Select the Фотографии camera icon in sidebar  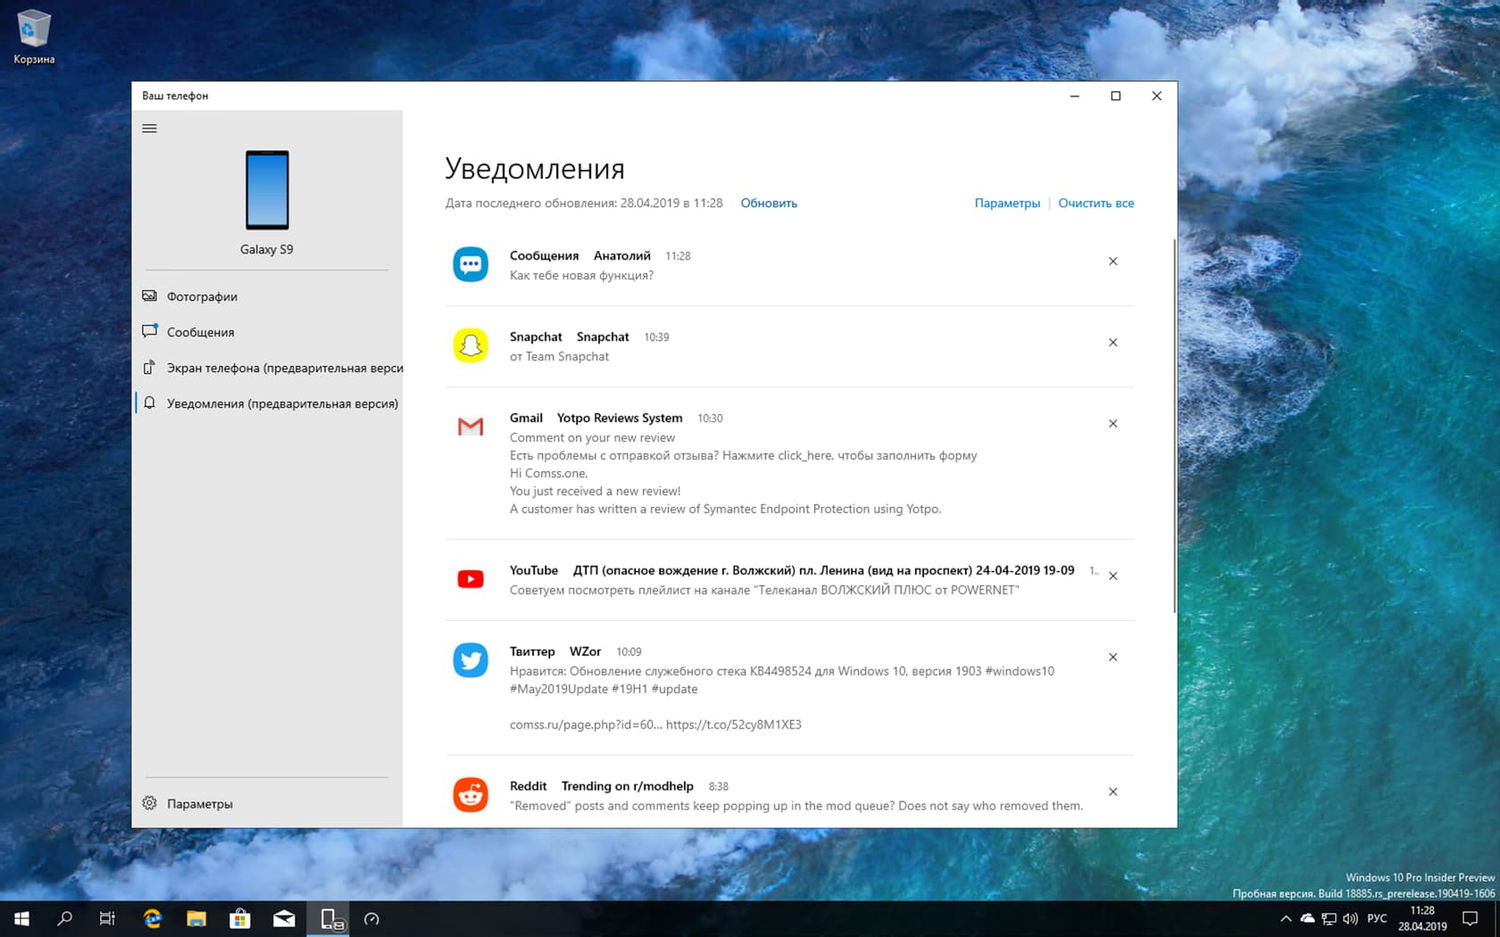149,296
